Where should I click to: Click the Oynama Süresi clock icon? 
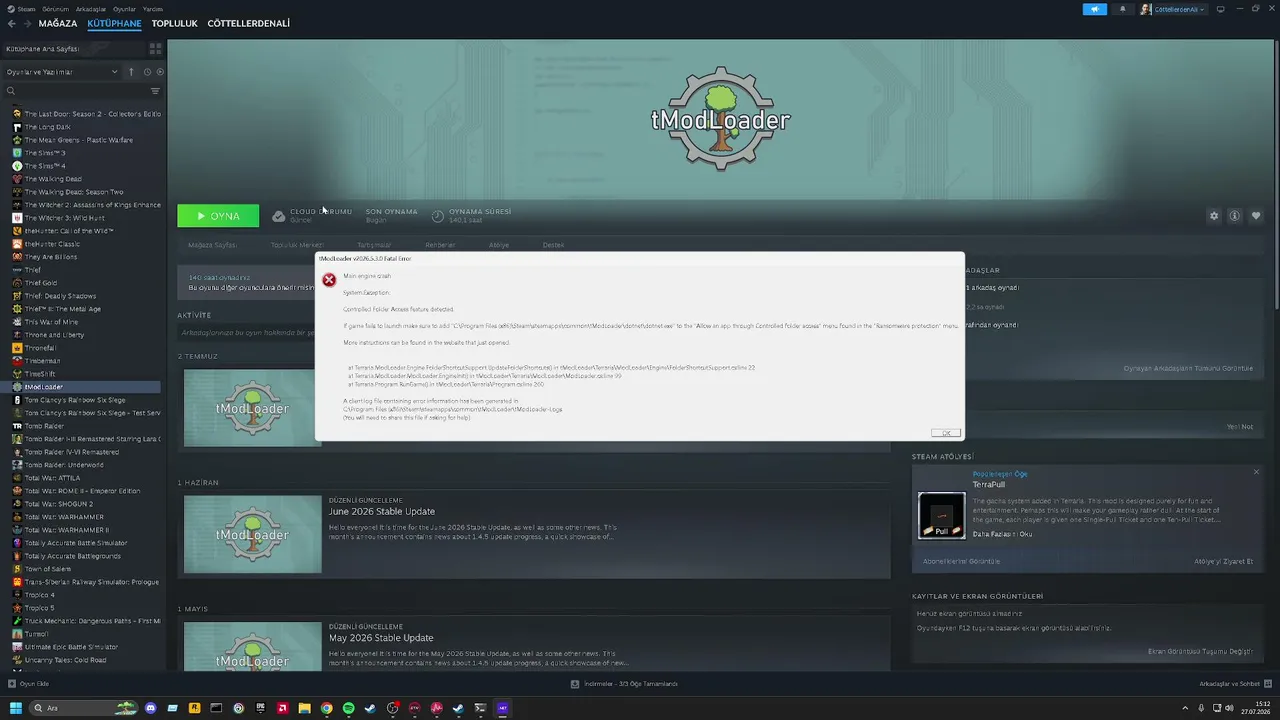438,216
